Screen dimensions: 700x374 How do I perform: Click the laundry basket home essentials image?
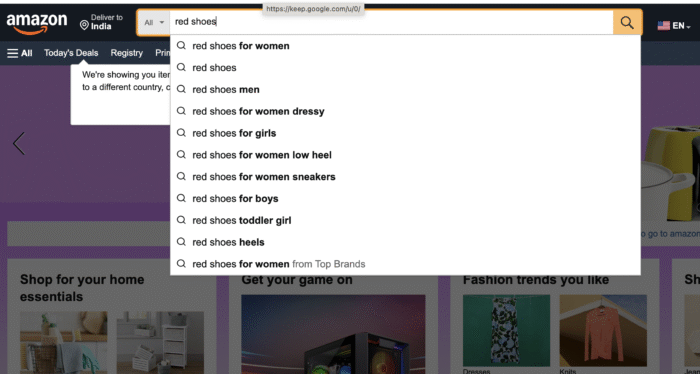click(x=63, y=343)
